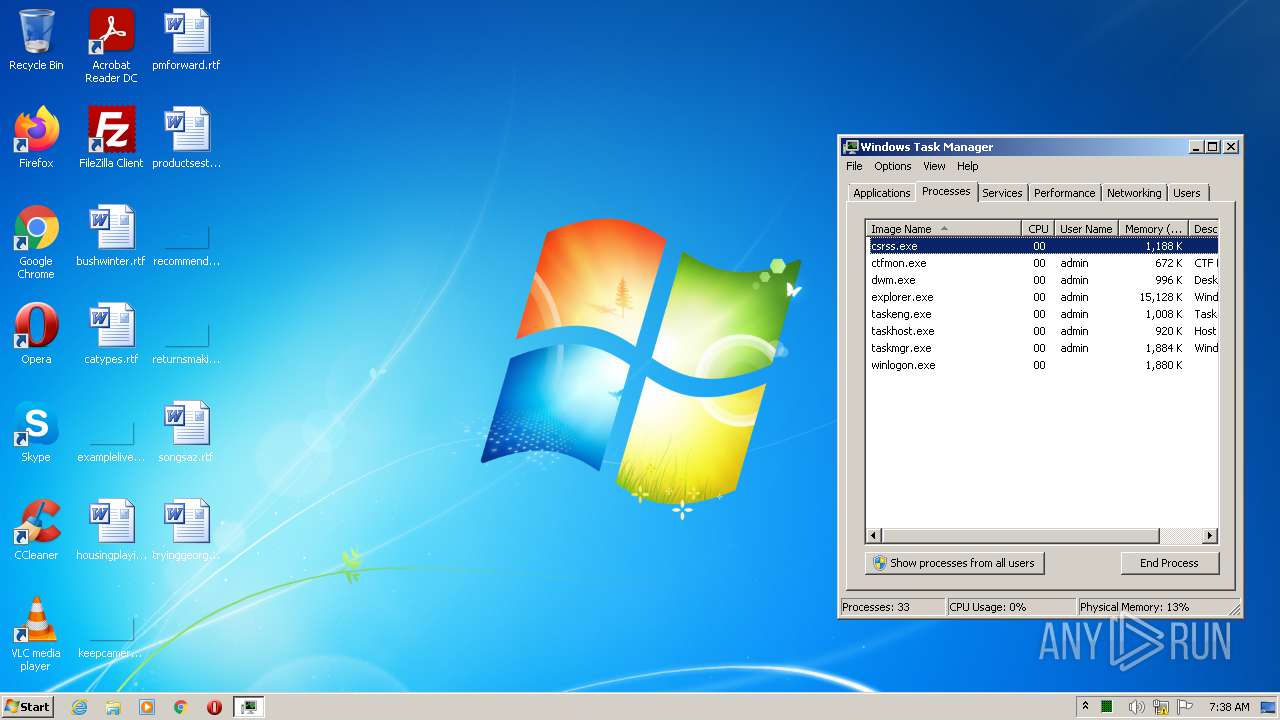Click the clock showing 7:38 AM

[1228, 707]
